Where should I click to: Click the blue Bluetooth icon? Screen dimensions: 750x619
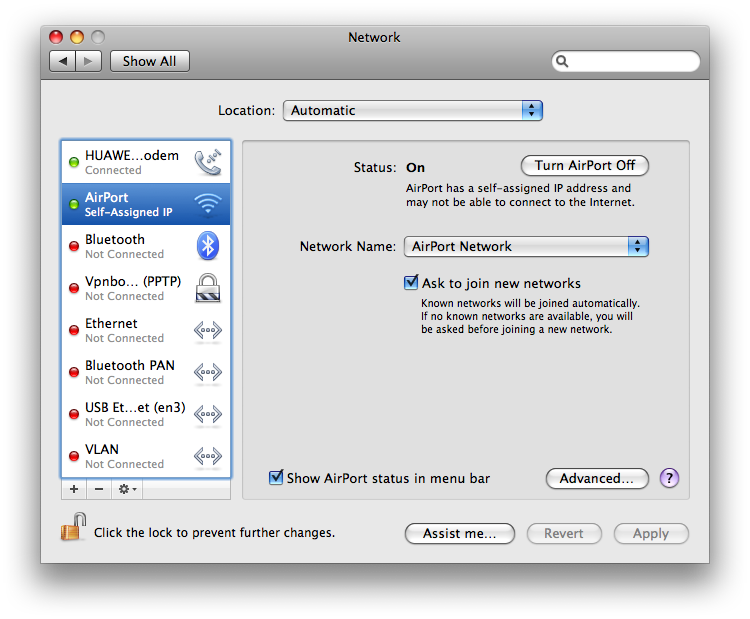point(208,246)
